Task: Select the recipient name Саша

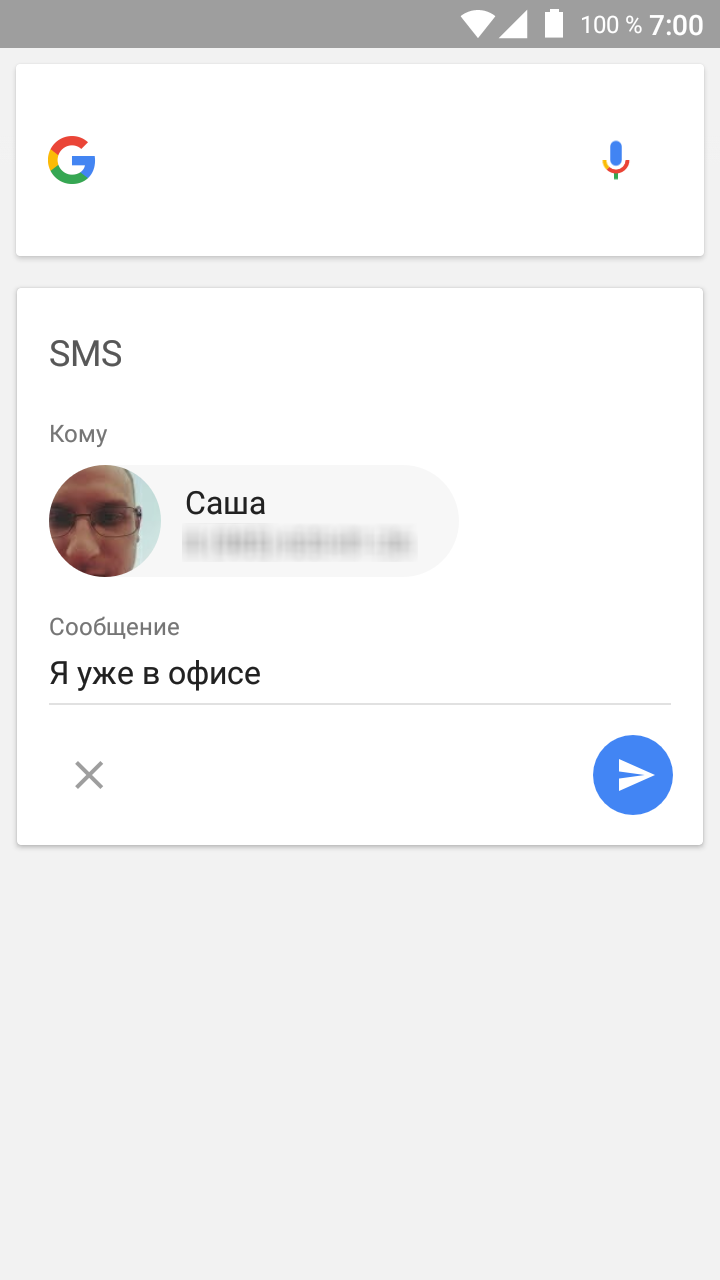Action: click(226, 503)
